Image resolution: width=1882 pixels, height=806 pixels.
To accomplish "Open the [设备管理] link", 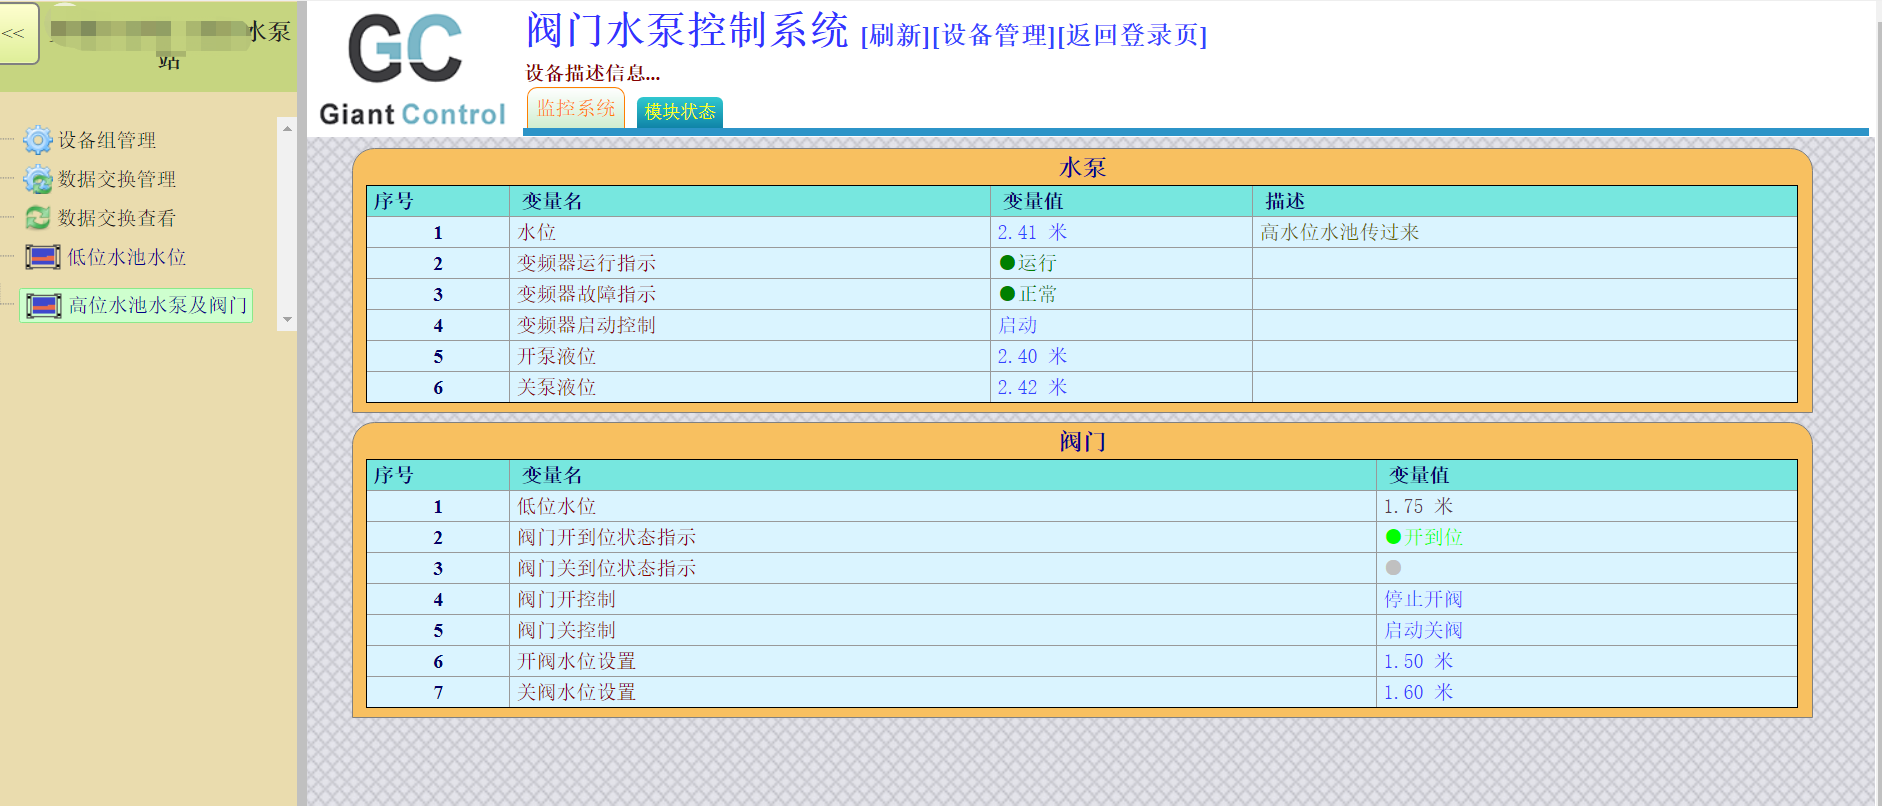I will 993,36.
